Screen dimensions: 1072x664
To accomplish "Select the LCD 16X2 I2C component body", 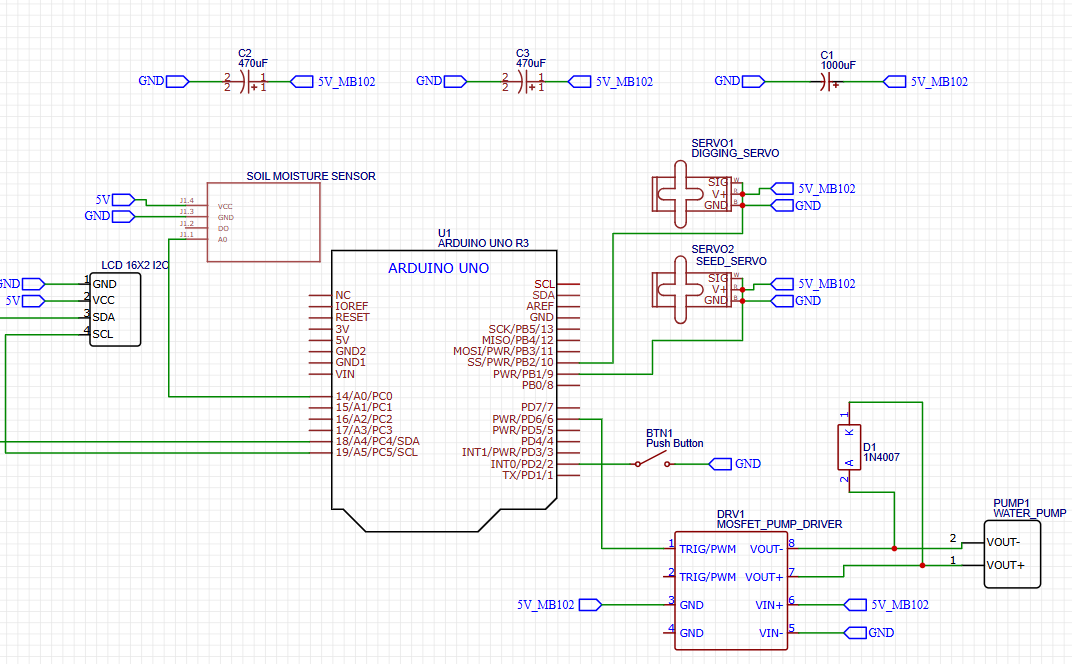I will click(x=115, y=309).
